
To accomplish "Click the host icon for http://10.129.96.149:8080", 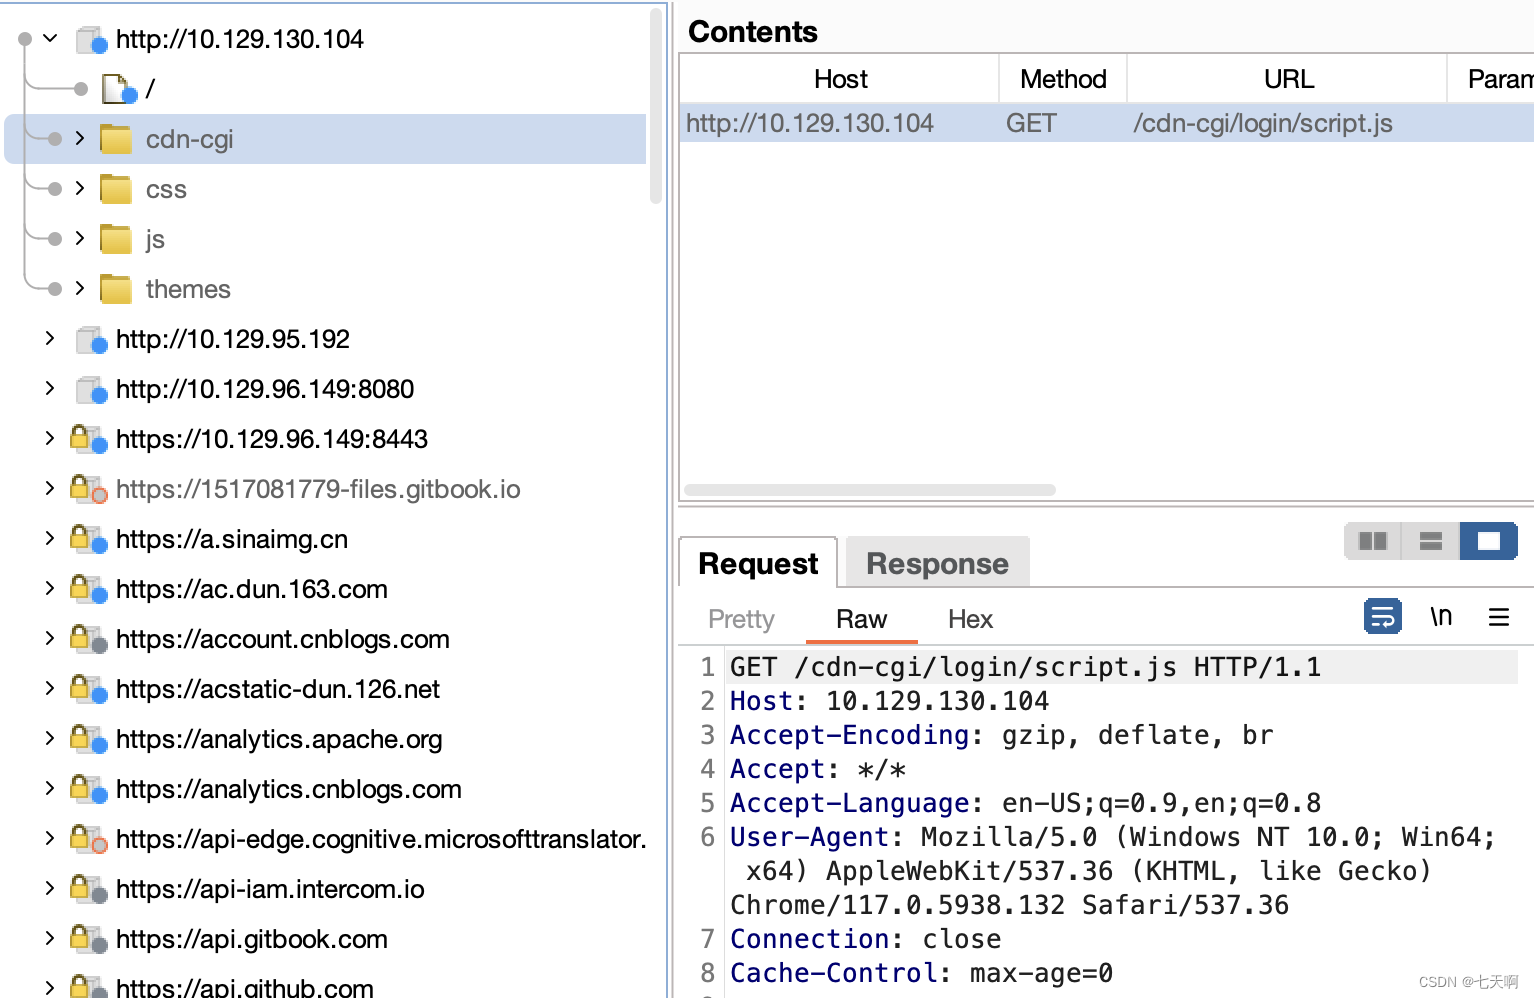I will [92, 390].
